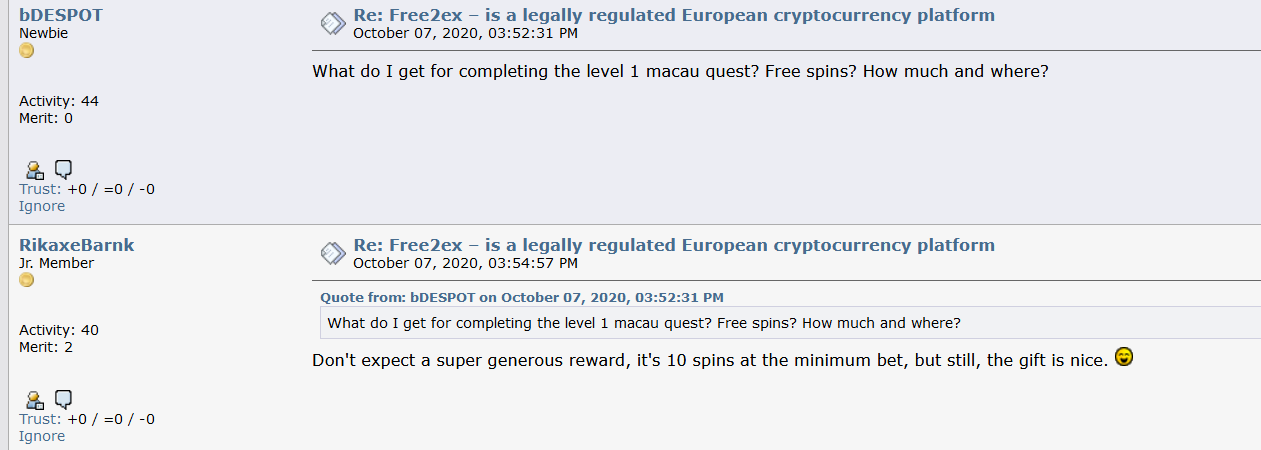Open the first post's 'Re: Free2ex' title link

674,15
